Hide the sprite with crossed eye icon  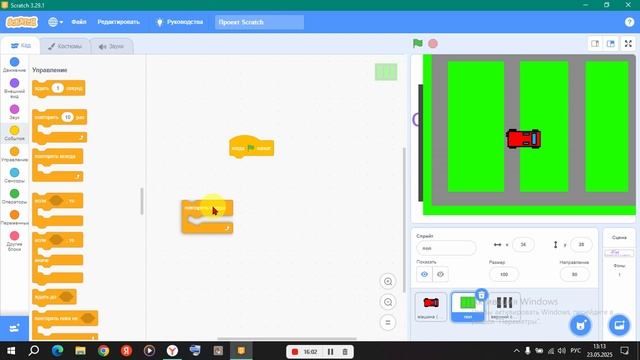coord(440,274)
